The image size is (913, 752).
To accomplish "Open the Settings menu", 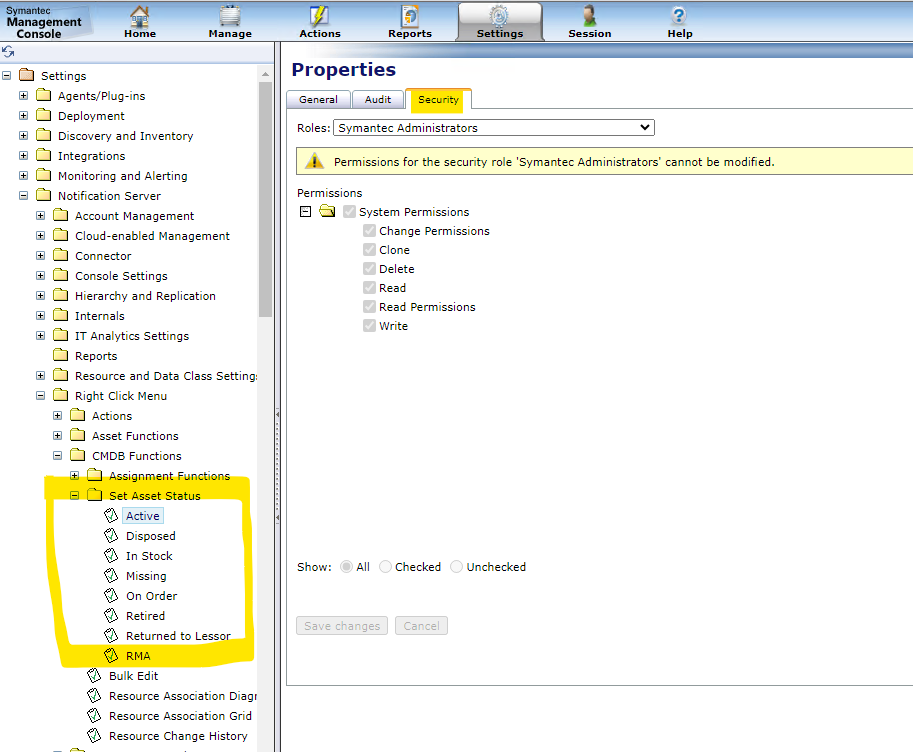I will (x=500, y=22).
